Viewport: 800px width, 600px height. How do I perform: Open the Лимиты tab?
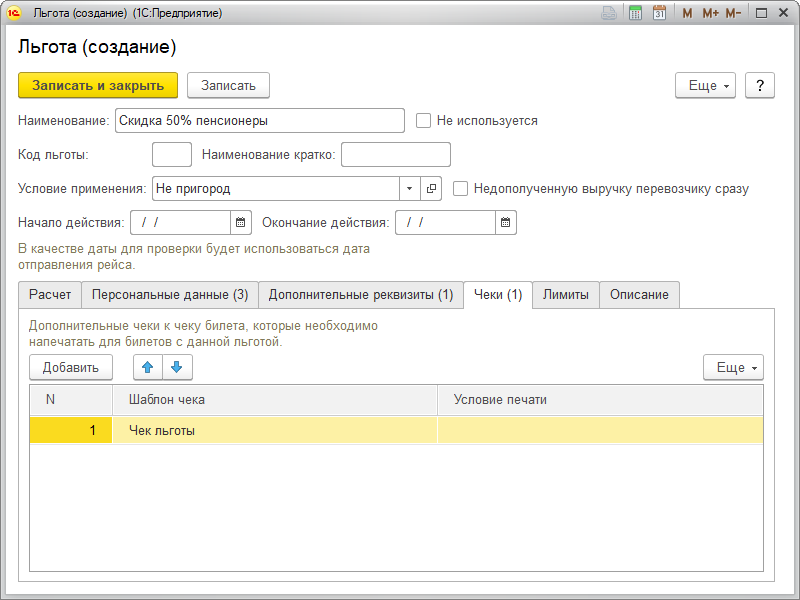[x=566, y=295]
